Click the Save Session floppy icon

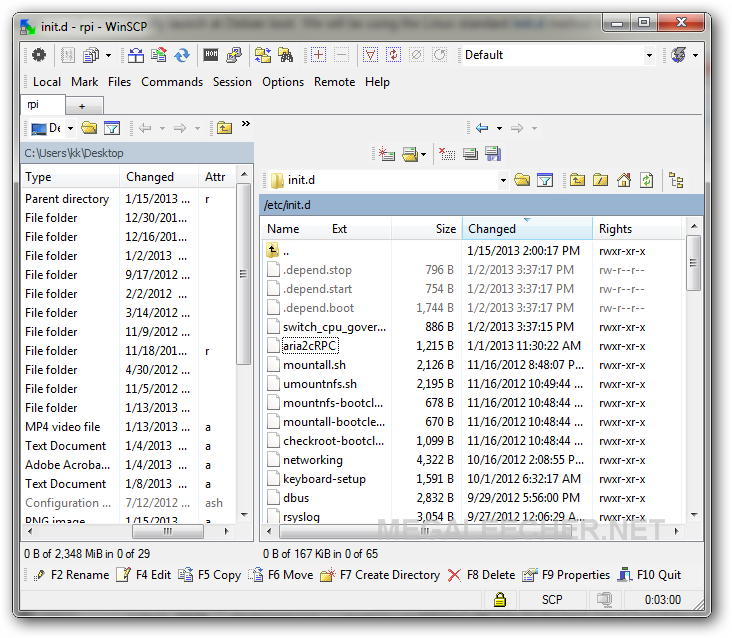pos(493,154)
